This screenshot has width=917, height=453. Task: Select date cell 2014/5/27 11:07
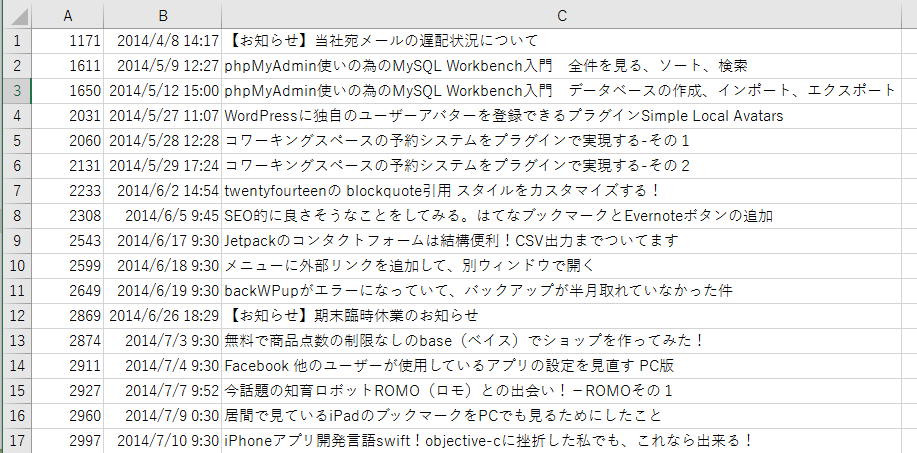pos(163,116)
